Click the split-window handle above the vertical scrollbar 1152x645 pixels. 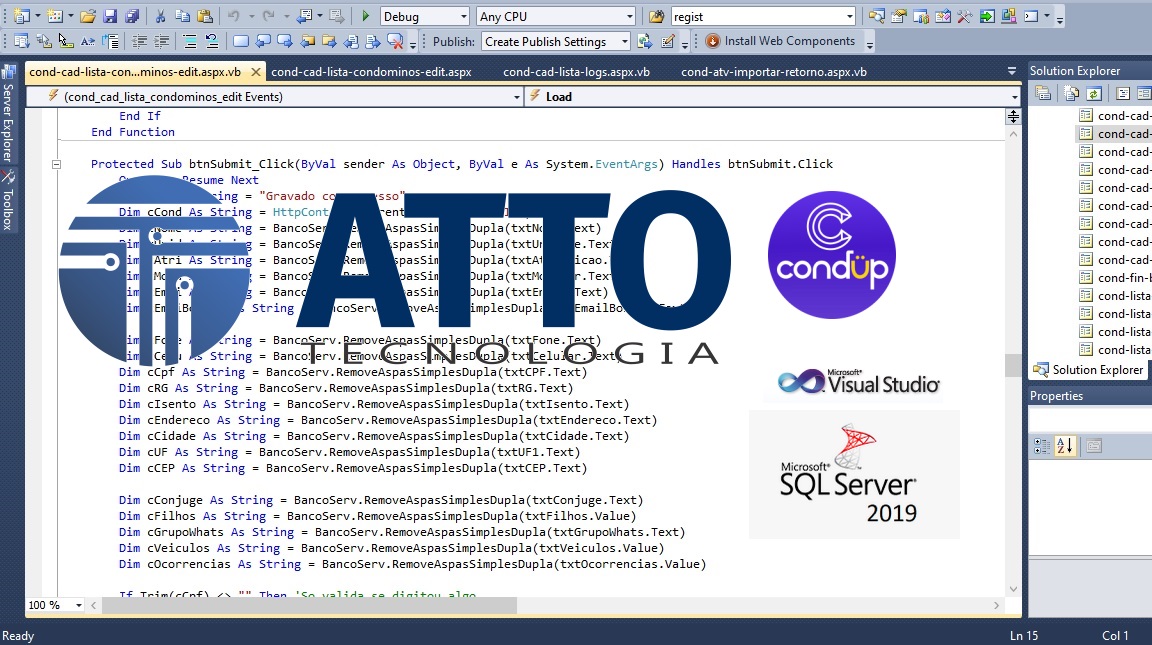[x=1013, y=117]
